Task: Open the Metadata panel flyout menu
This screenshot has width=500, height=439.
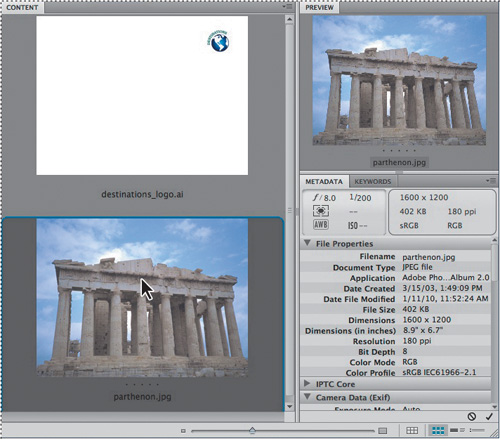Action: [x=491, y=181]
